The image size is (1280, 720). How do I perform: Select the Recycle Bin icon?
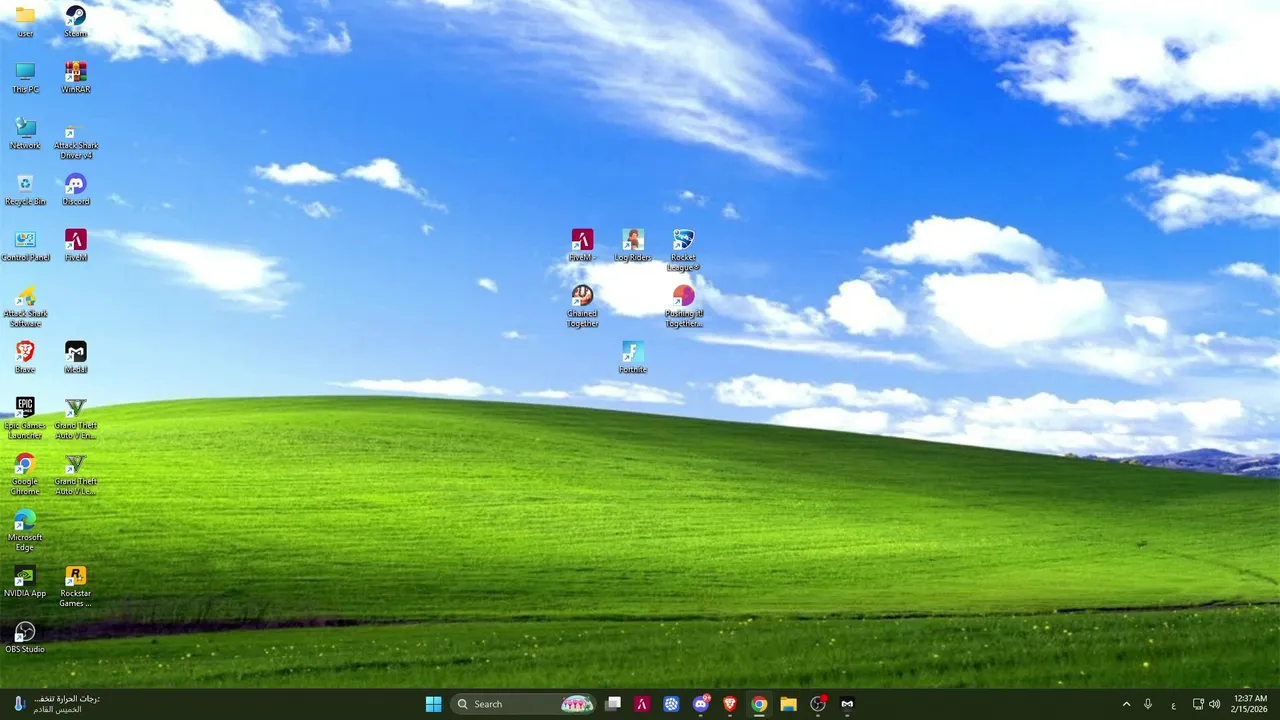(x=25, y=189)
